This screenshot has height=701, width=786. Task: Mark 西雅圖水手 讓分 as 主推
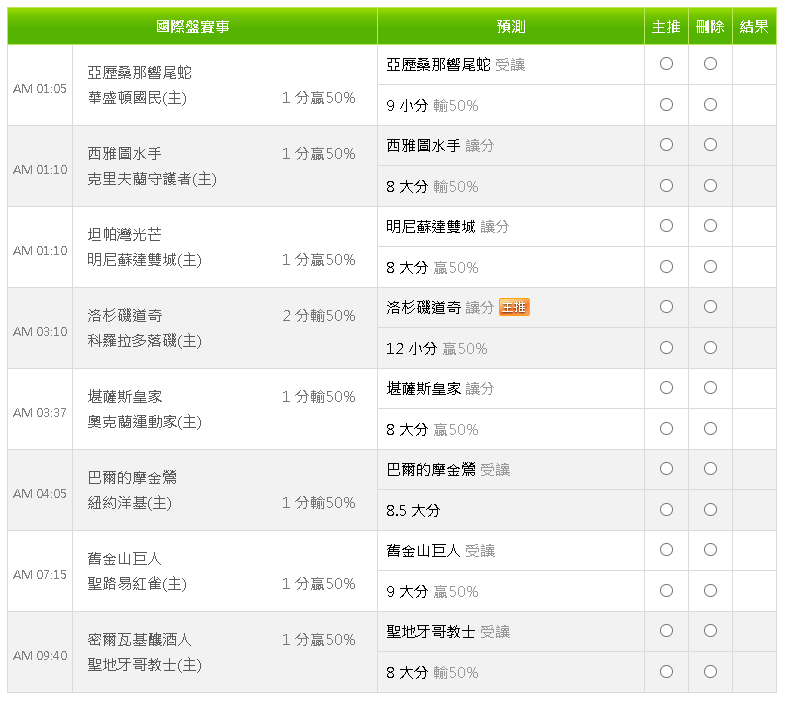[666, 145]
